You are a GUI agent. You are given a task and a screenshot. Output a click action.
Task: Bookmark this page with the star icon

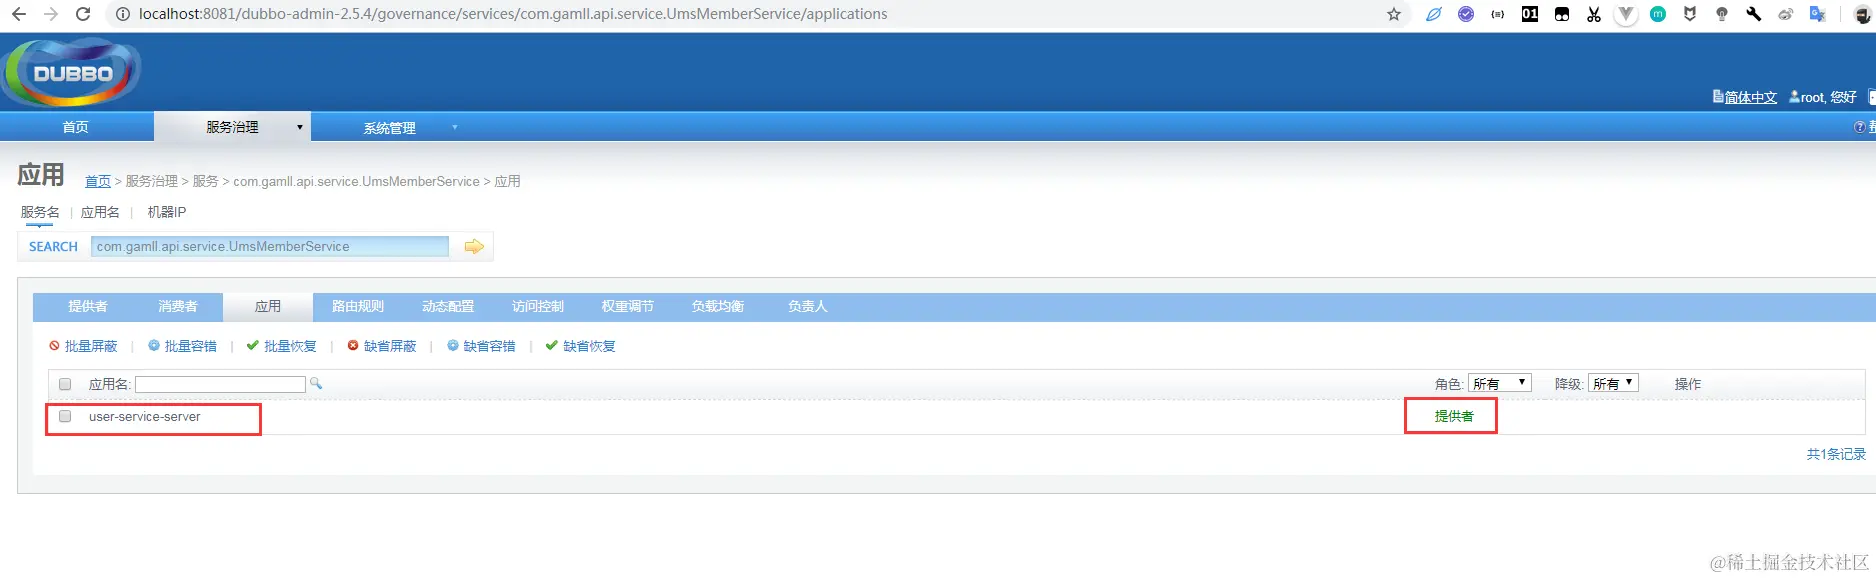pyautogui.click(x=1394, y=14)
